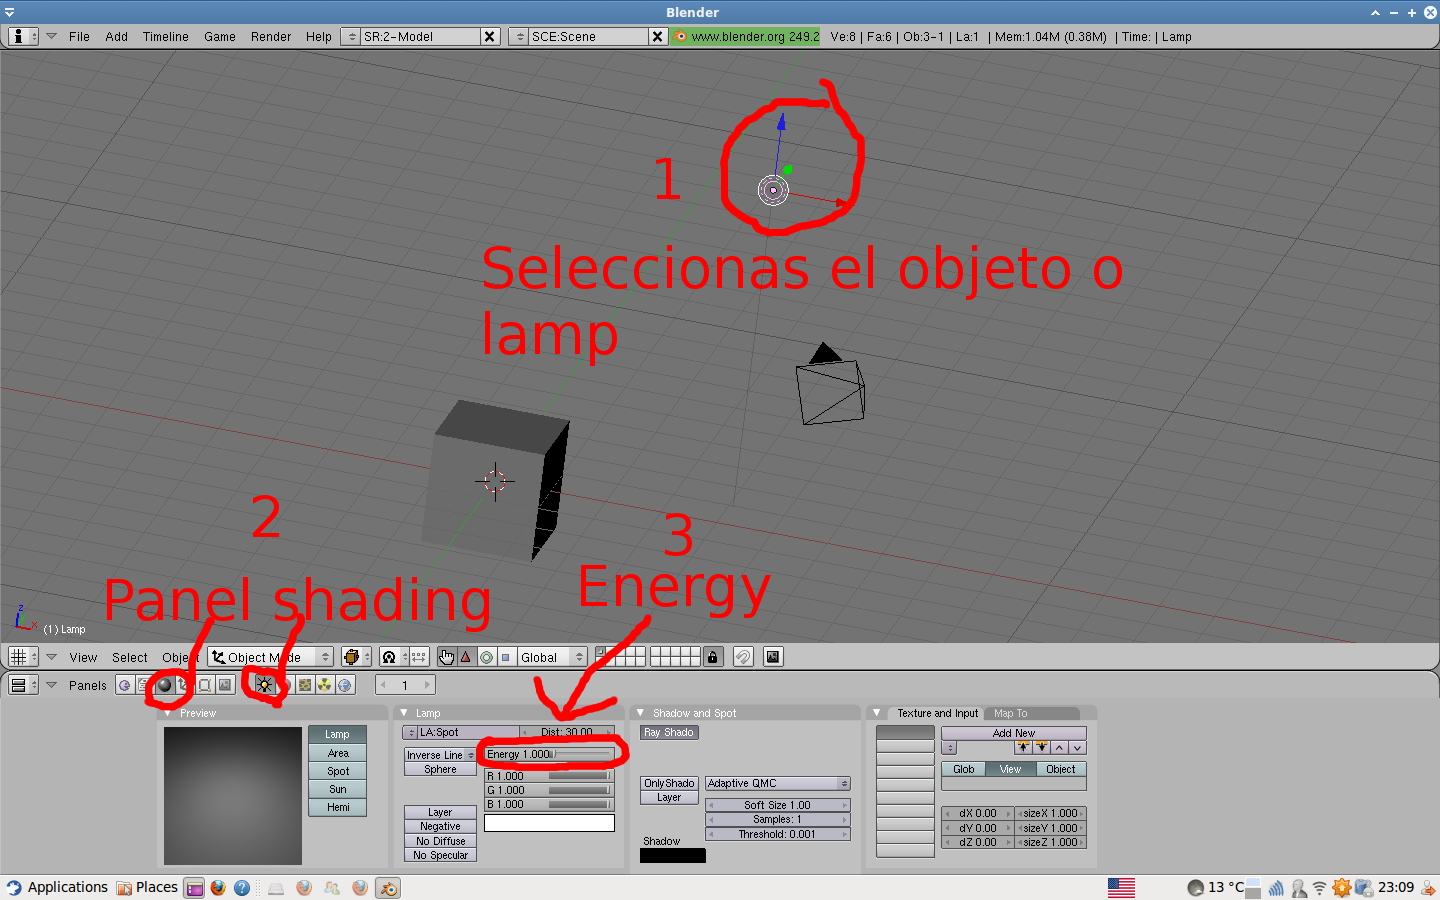Adjust the R color slider
This screenshot has width=1440, height=900.
pos(549,776)
